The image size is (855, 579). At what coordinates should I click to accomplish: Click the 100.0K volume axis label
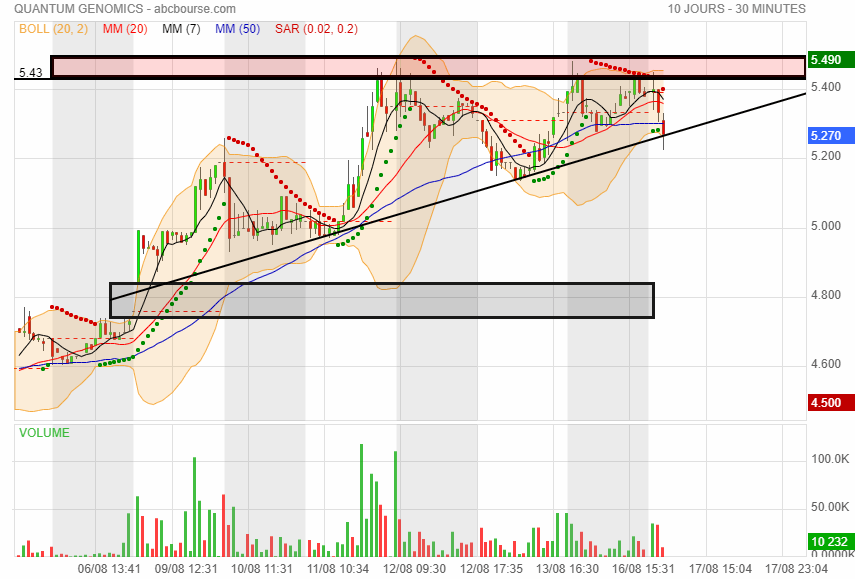tap(830, 459)
